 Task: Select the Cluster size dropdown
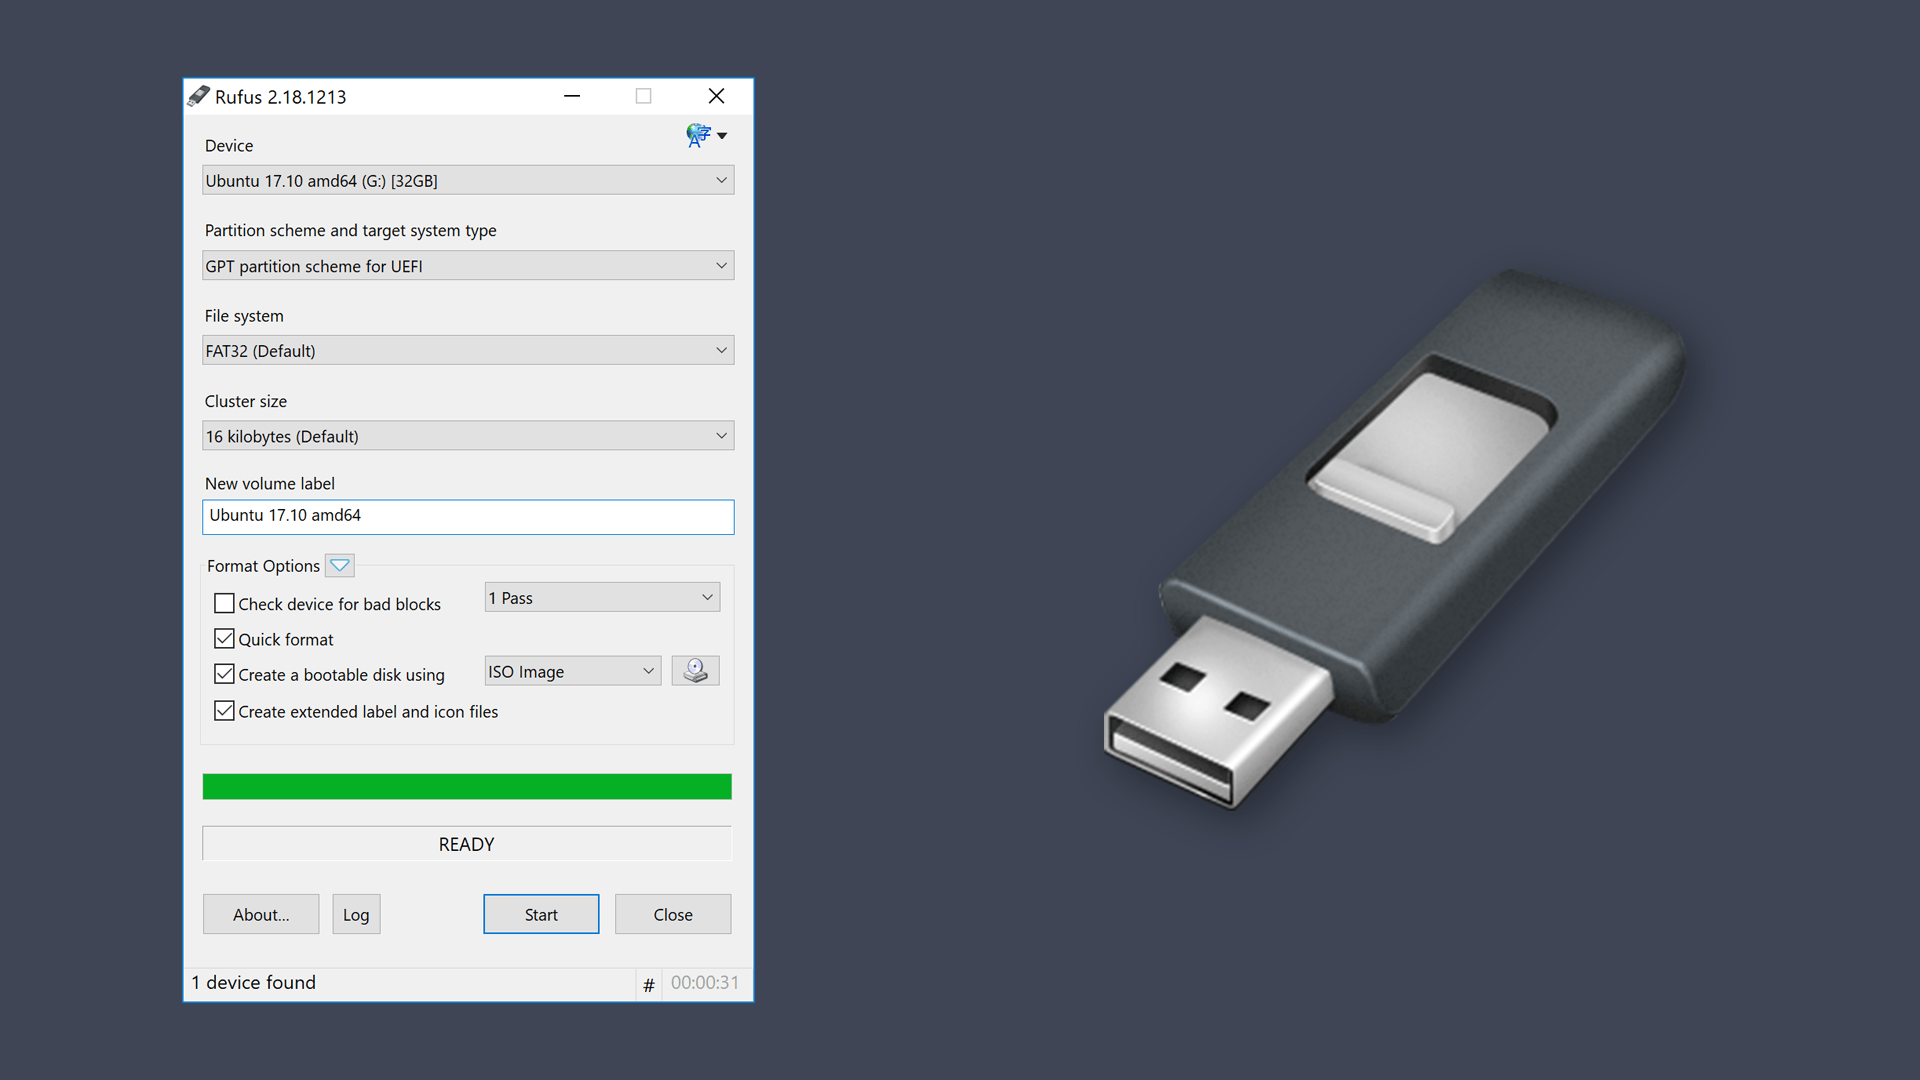tap(467, 435)
